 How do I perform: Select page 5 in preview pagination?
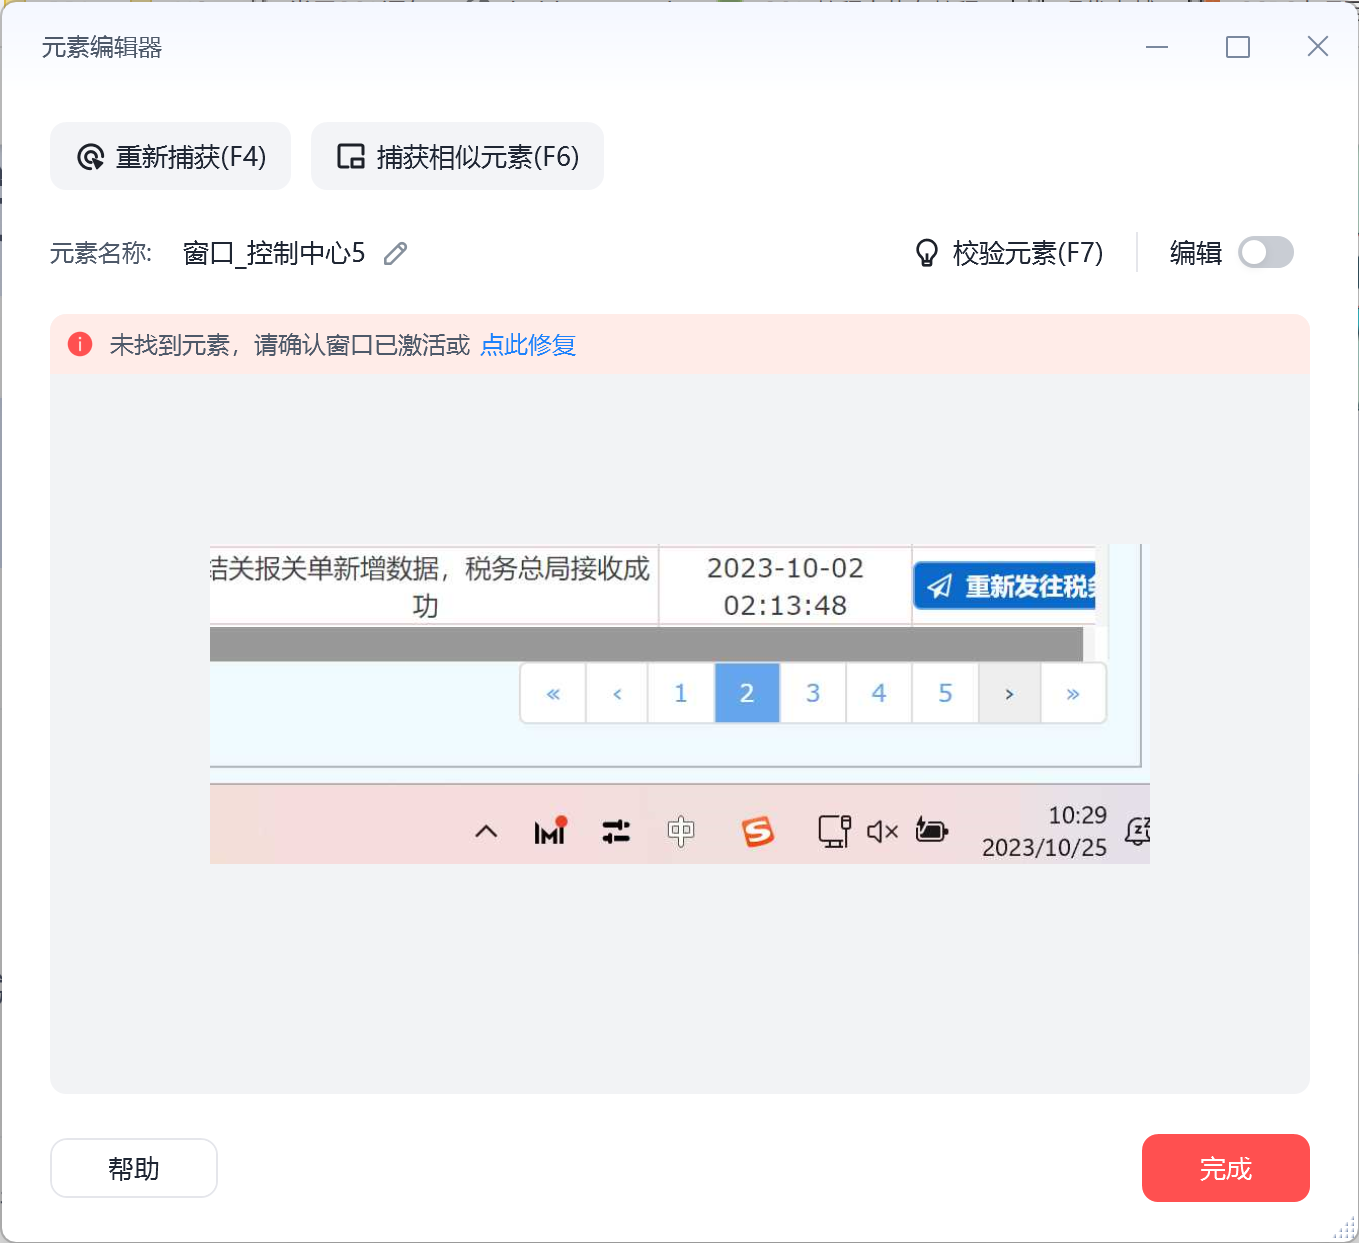click(945, 693)
